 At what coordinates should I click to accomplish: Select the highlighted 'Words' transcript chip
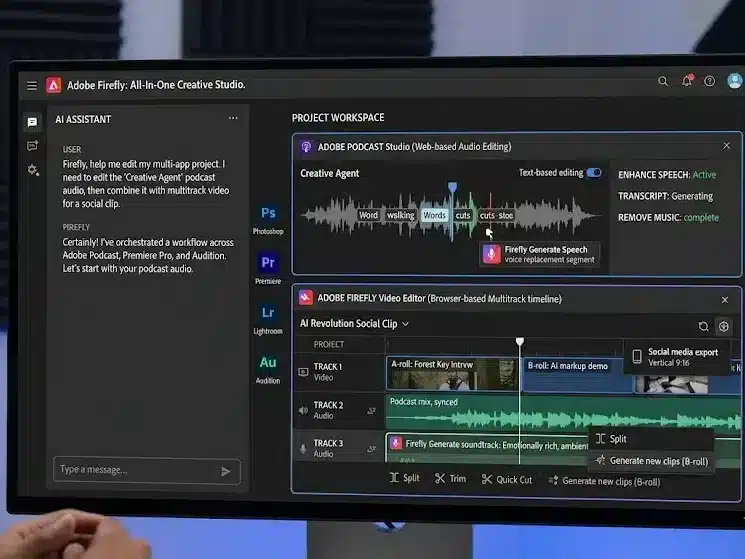434,215
